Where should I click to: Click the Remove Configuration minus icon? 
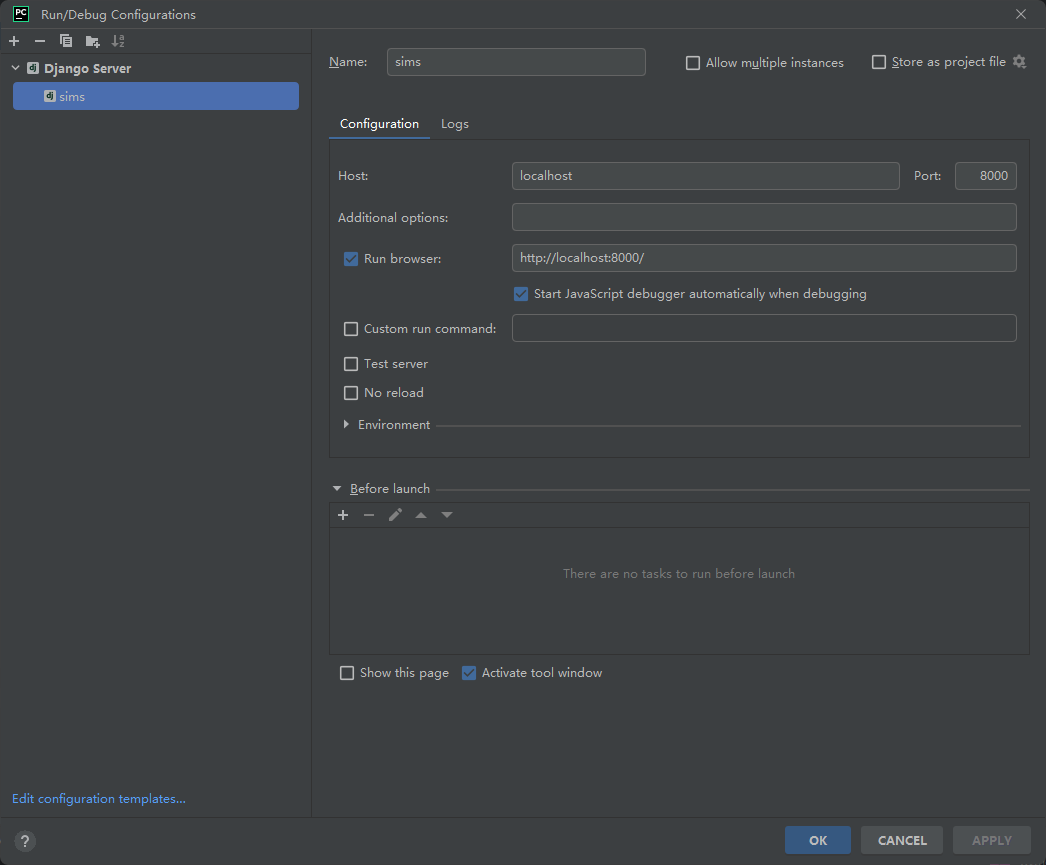point(40,41)
